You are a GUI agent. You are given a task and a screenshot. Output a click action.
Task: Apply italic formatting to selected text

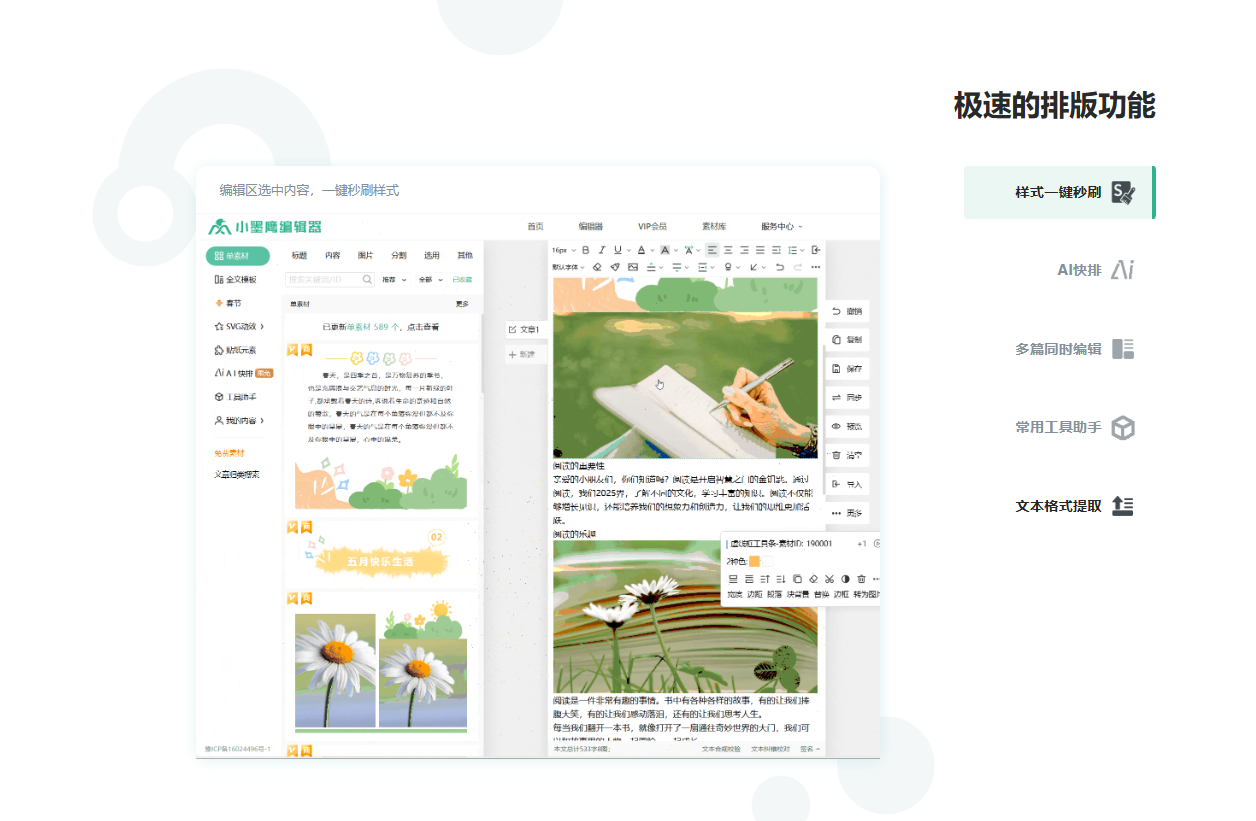pos(602,250)
